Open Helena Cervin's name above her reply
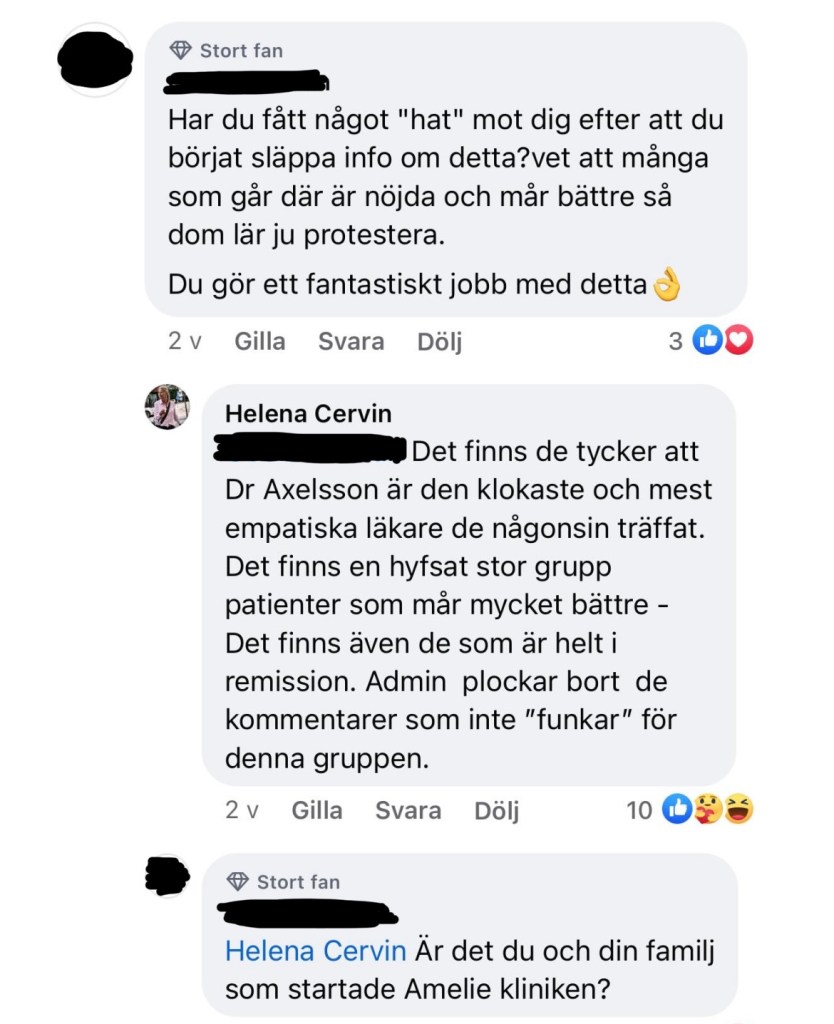This screenshot has height=1024, width=834. coord(308,413)
